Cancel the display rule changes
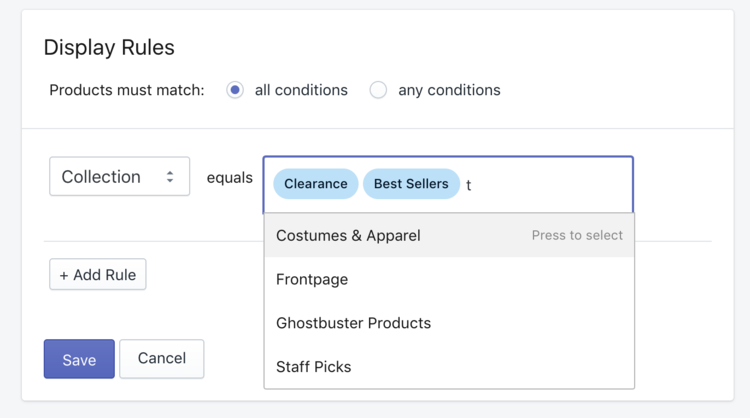Viewport: 750px width, 418px height. 162,359
